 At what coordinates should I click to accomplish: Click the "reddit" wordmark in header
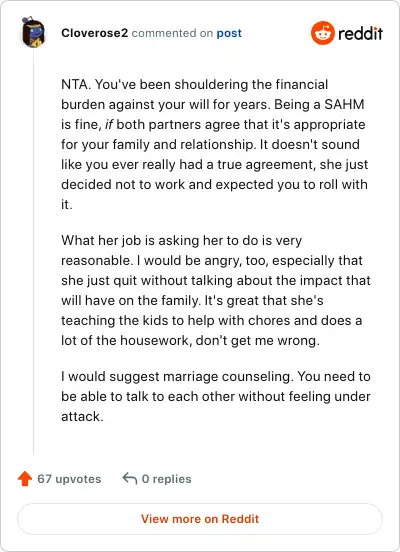(x=360, y=33)
